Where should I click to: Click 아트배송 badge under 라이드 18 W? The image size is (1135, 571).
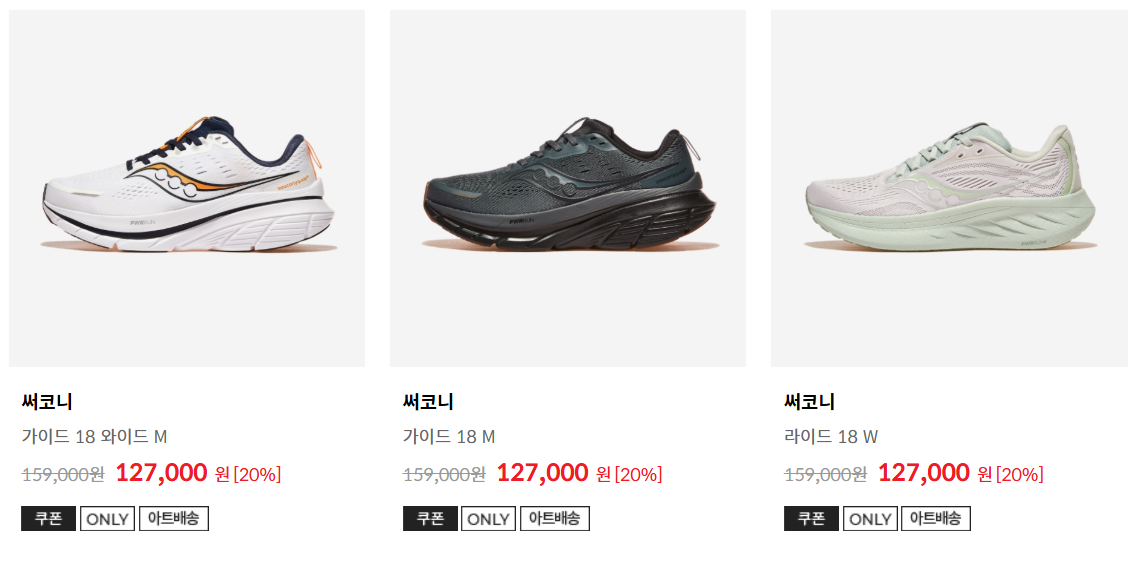(936, 519)
